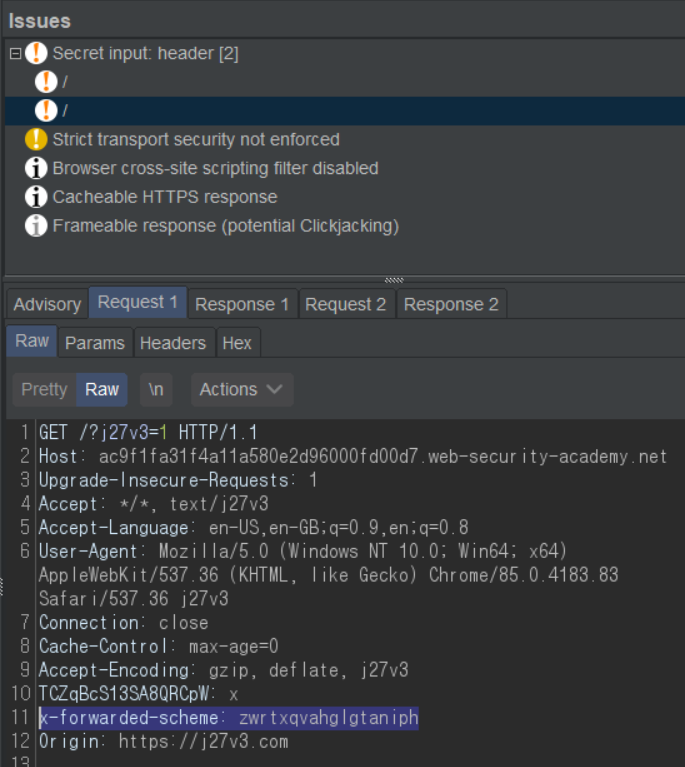685x767 pixels.
Task: Toggle the \n non-printable characters button
Action: [155, 390]
